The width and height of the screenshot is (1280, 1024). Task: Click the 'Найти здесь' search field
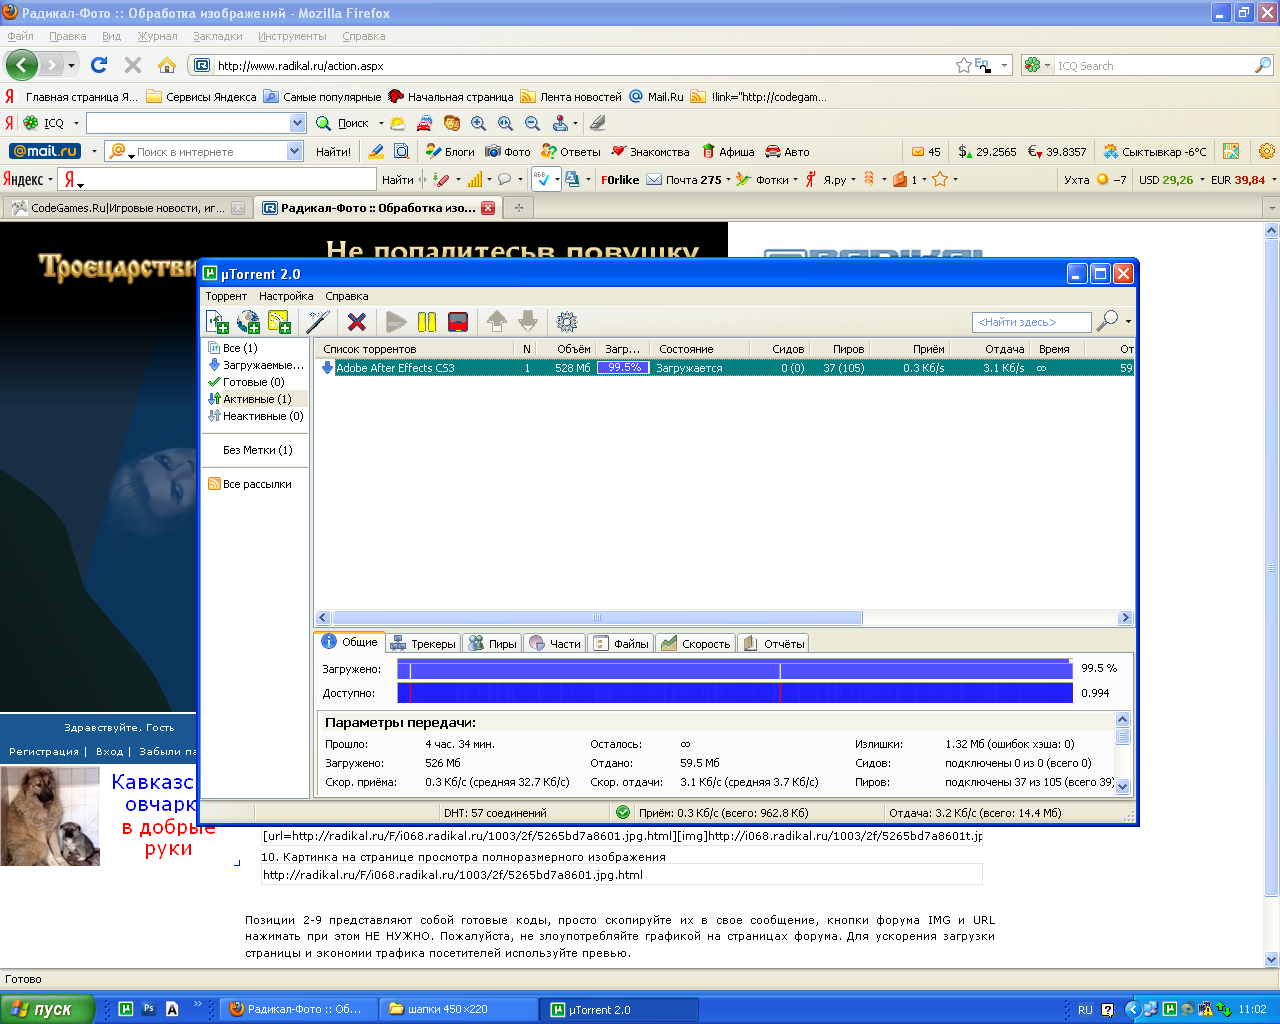point(1031,322)
